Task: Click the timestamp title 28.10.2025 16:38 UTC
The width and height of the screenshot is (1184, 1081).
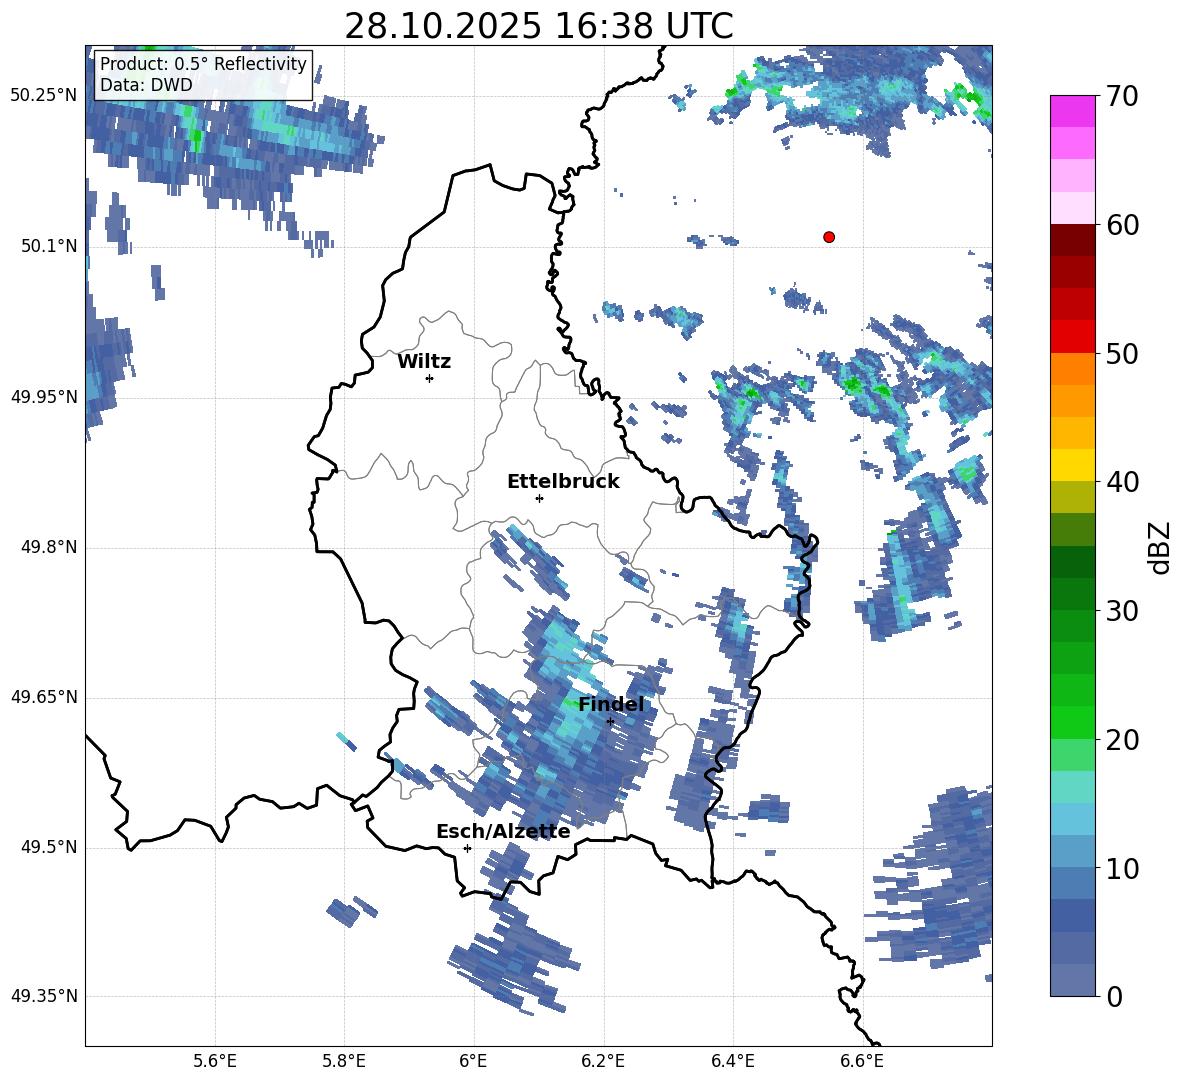Action: point(539,26)
